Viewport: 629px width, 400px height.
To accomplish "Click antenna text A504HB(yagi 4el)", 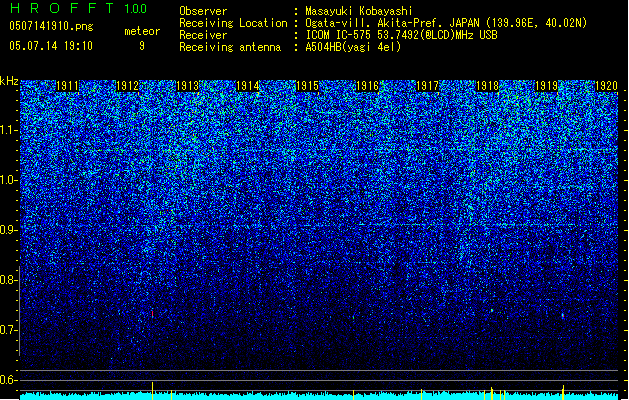I will pyautogui.click(x=353, y=47).
